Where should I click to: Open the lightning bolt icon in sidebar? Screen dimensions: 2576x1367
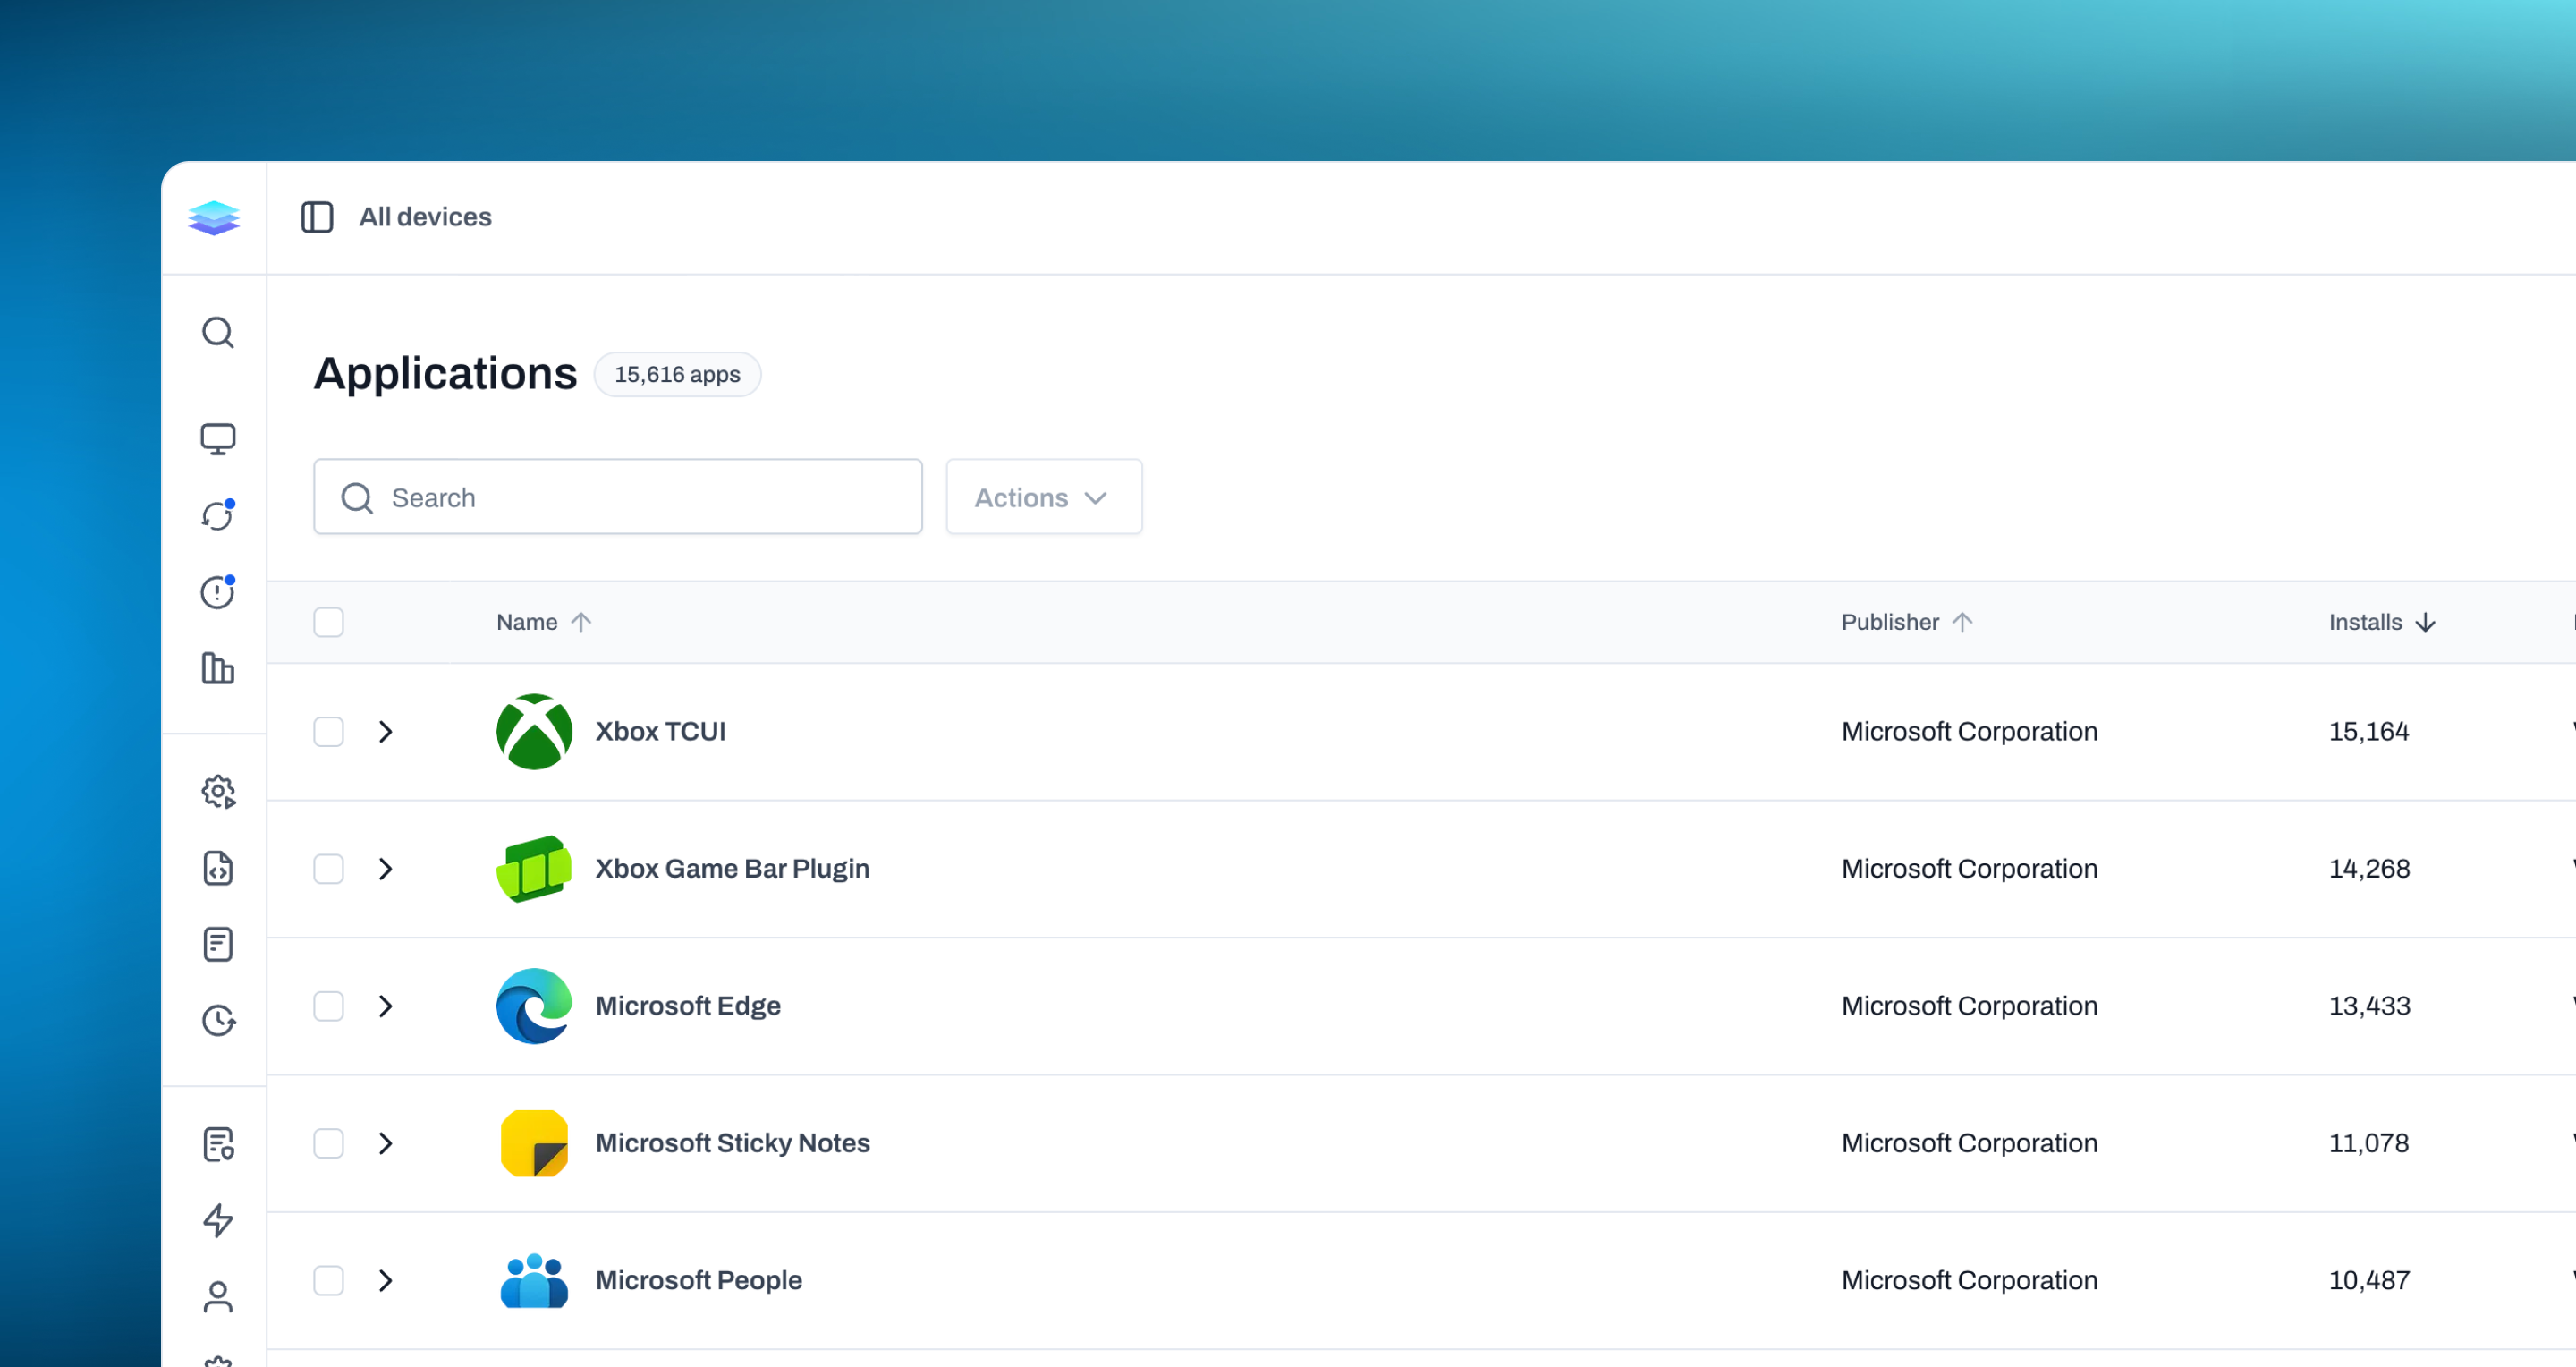point(218,1220)
